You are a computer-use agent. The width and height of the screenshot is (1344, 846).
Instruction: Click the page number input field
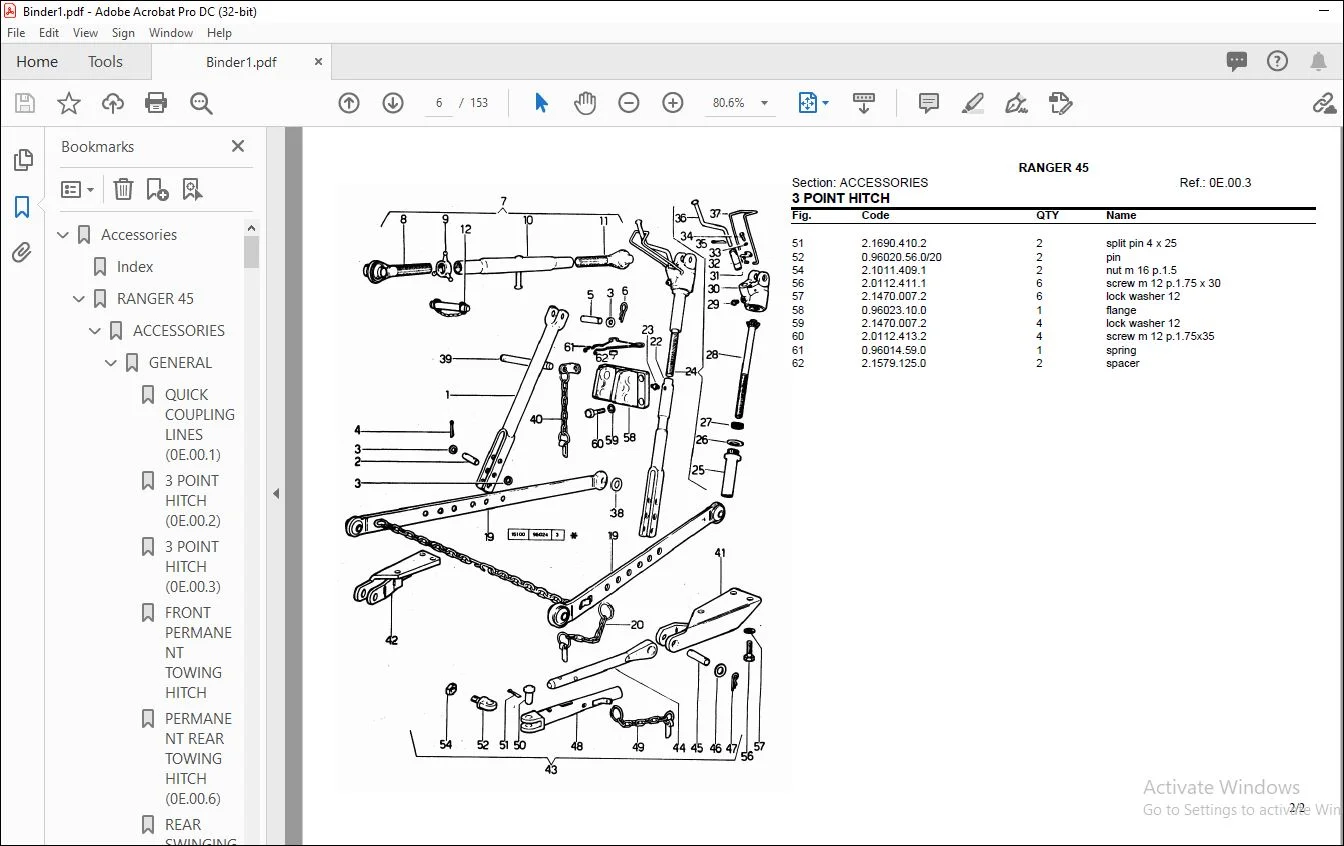439,103
